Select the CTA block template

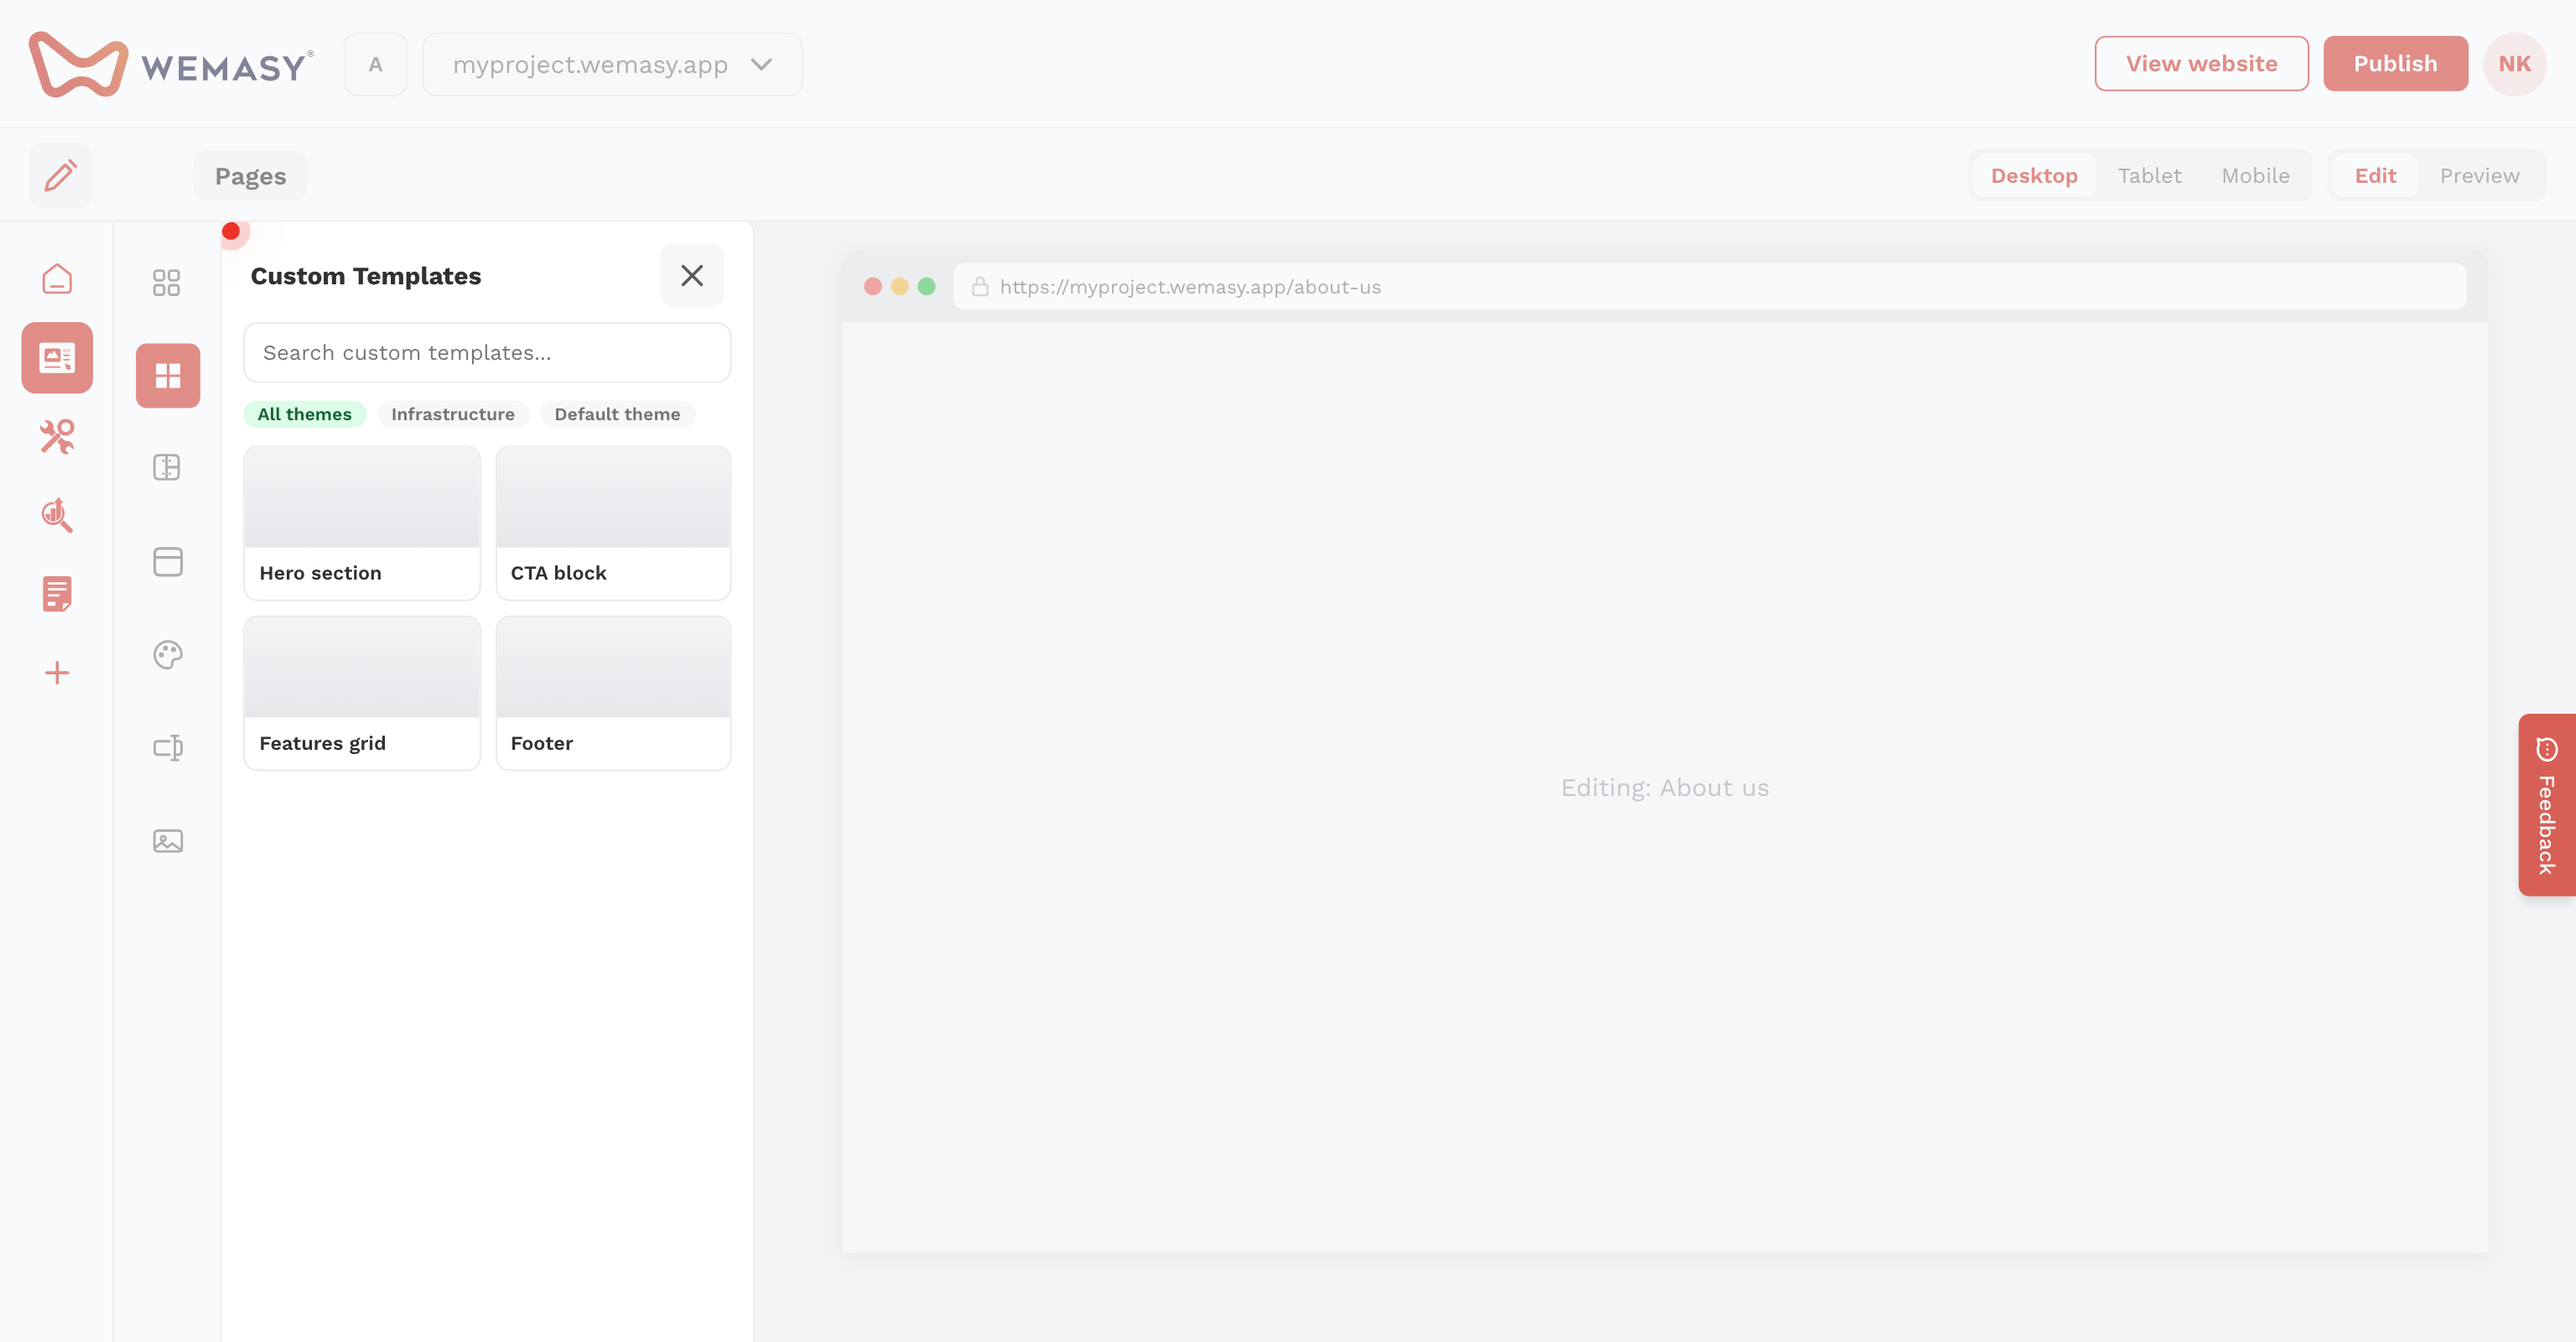(x=613, y=523)
